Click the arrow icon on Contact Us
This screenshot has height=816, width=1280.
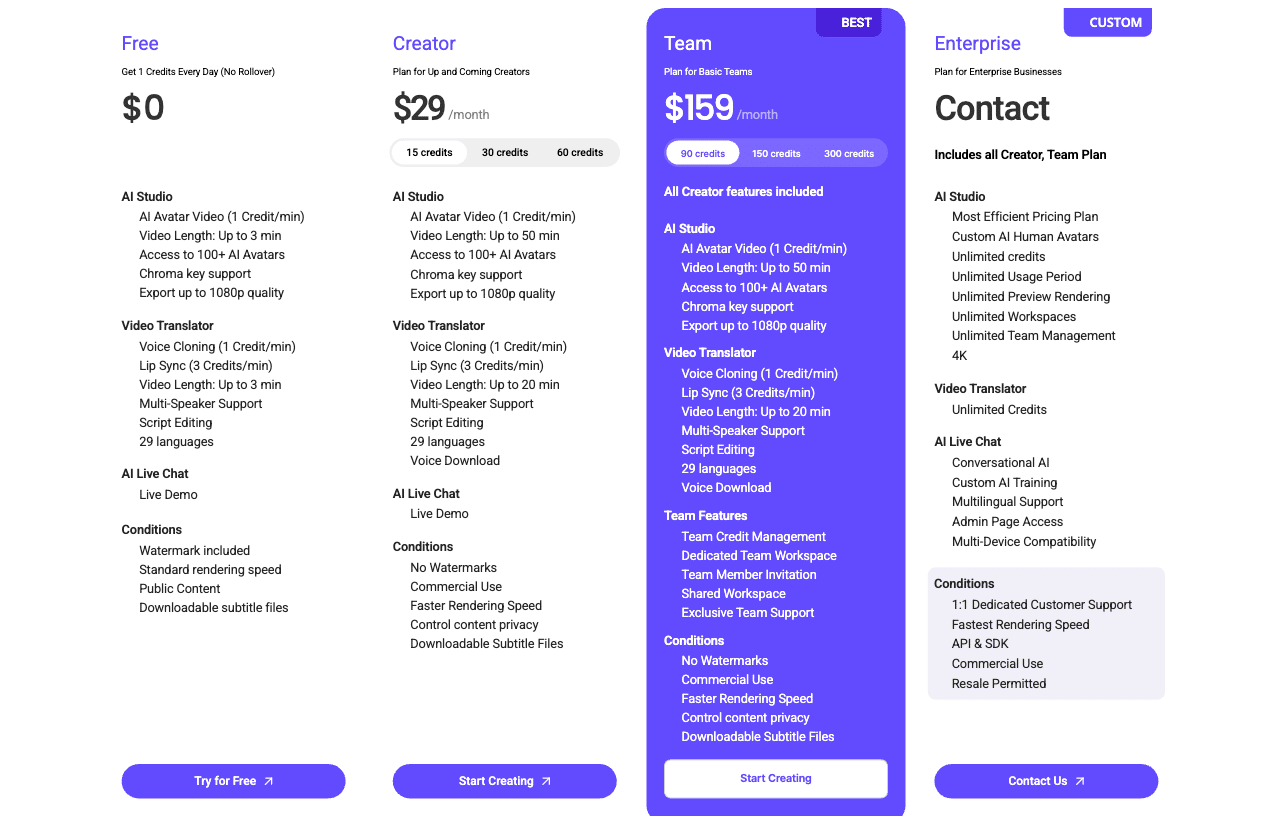(x=1080, y=781)
